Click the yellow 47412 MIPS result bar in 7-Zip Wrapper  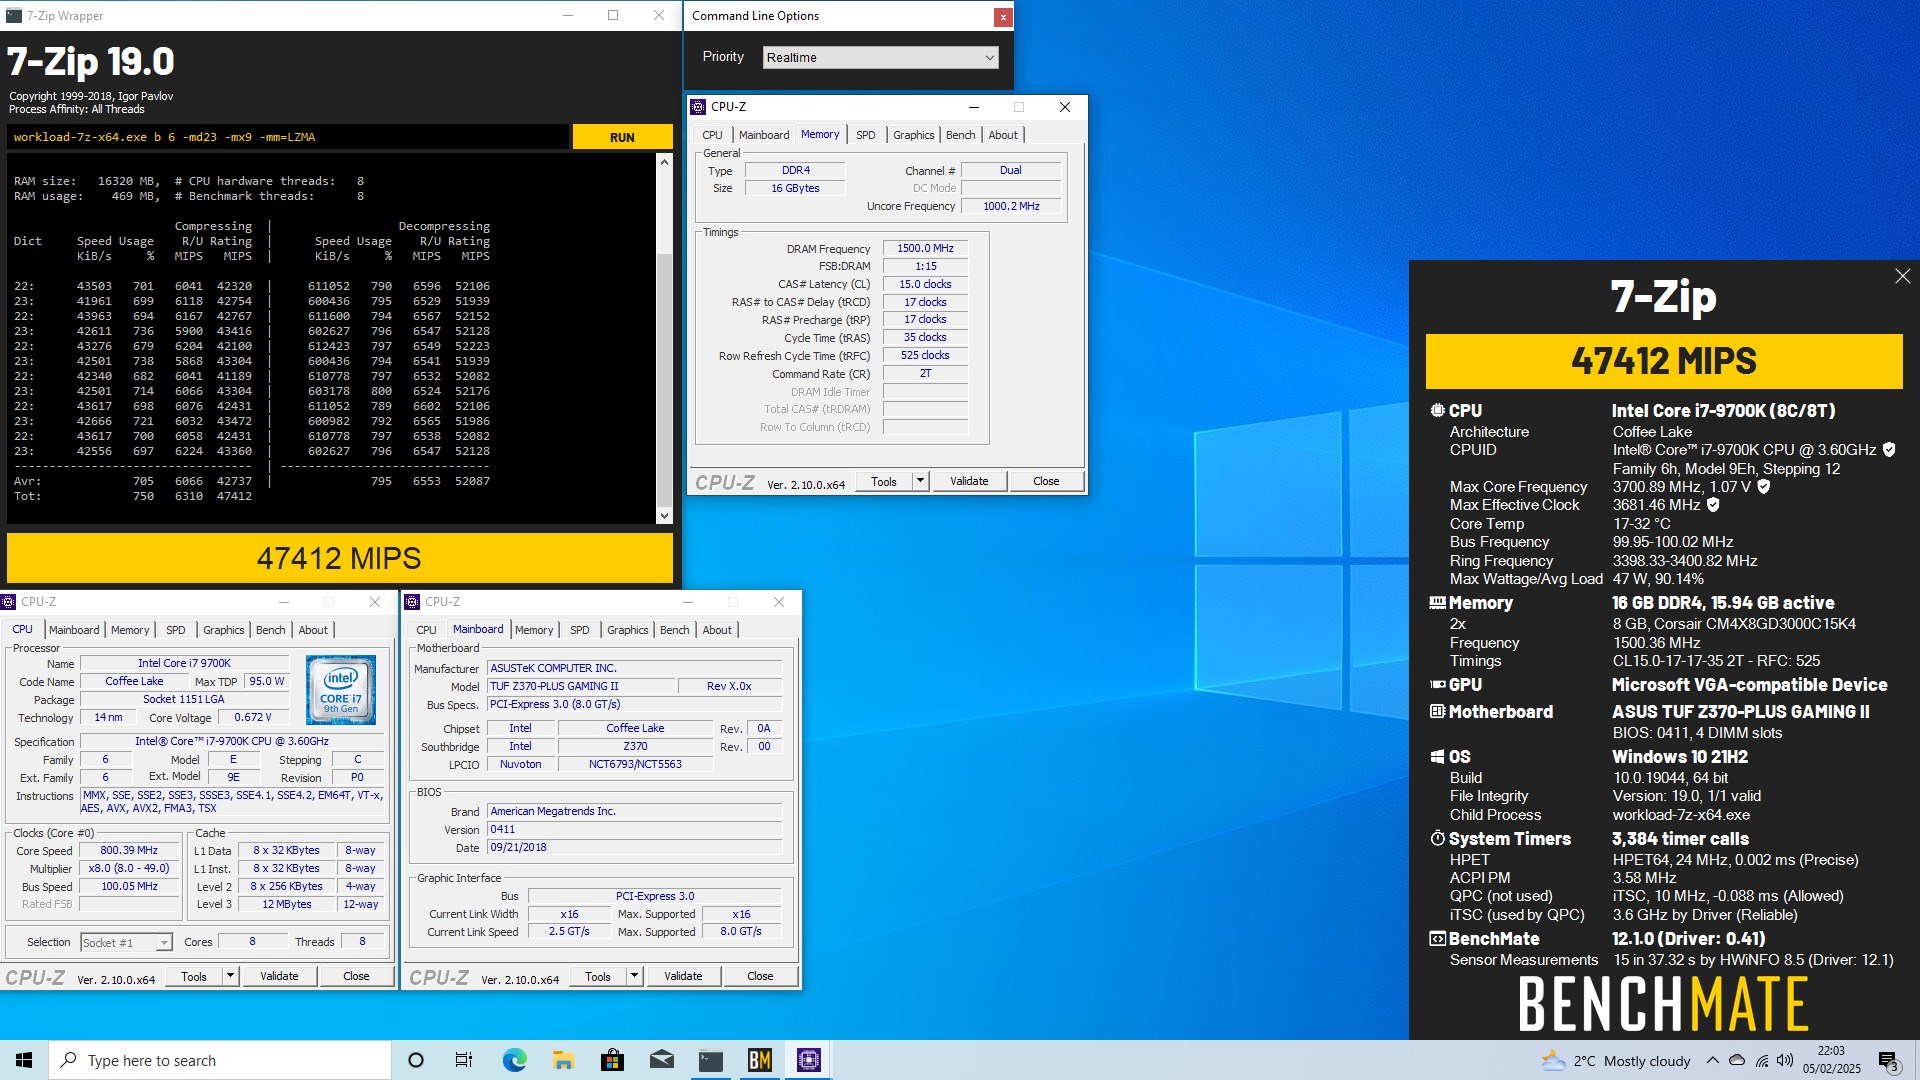point(340,558)
